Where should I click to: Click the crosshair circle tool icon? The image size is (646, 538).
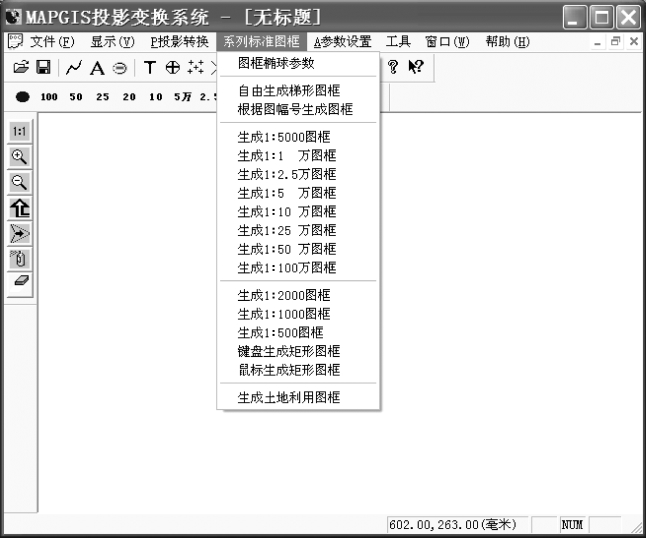coord(173,67)
